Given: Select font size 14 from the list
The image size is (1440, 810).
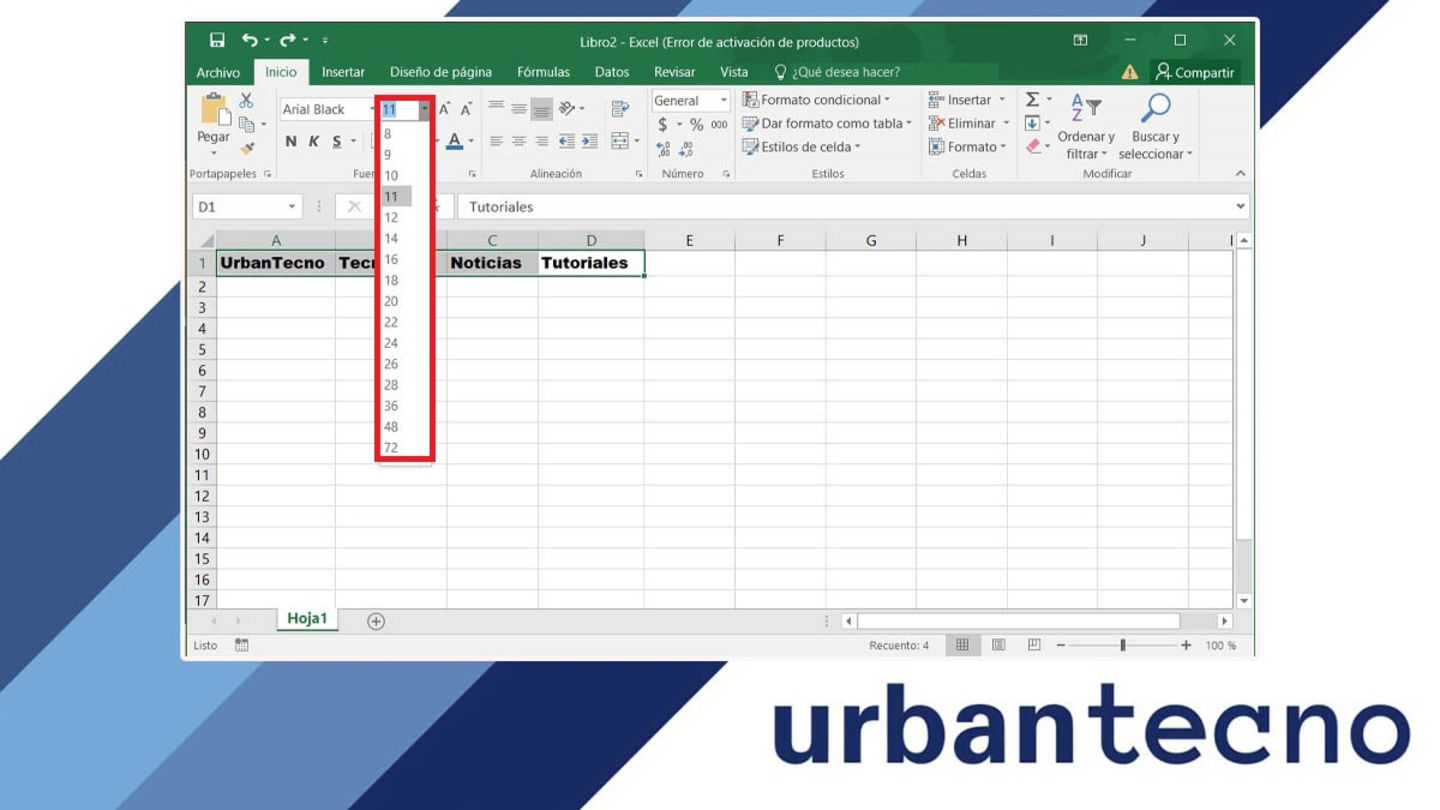Looking at the screenshot, I should pos(391,238).
